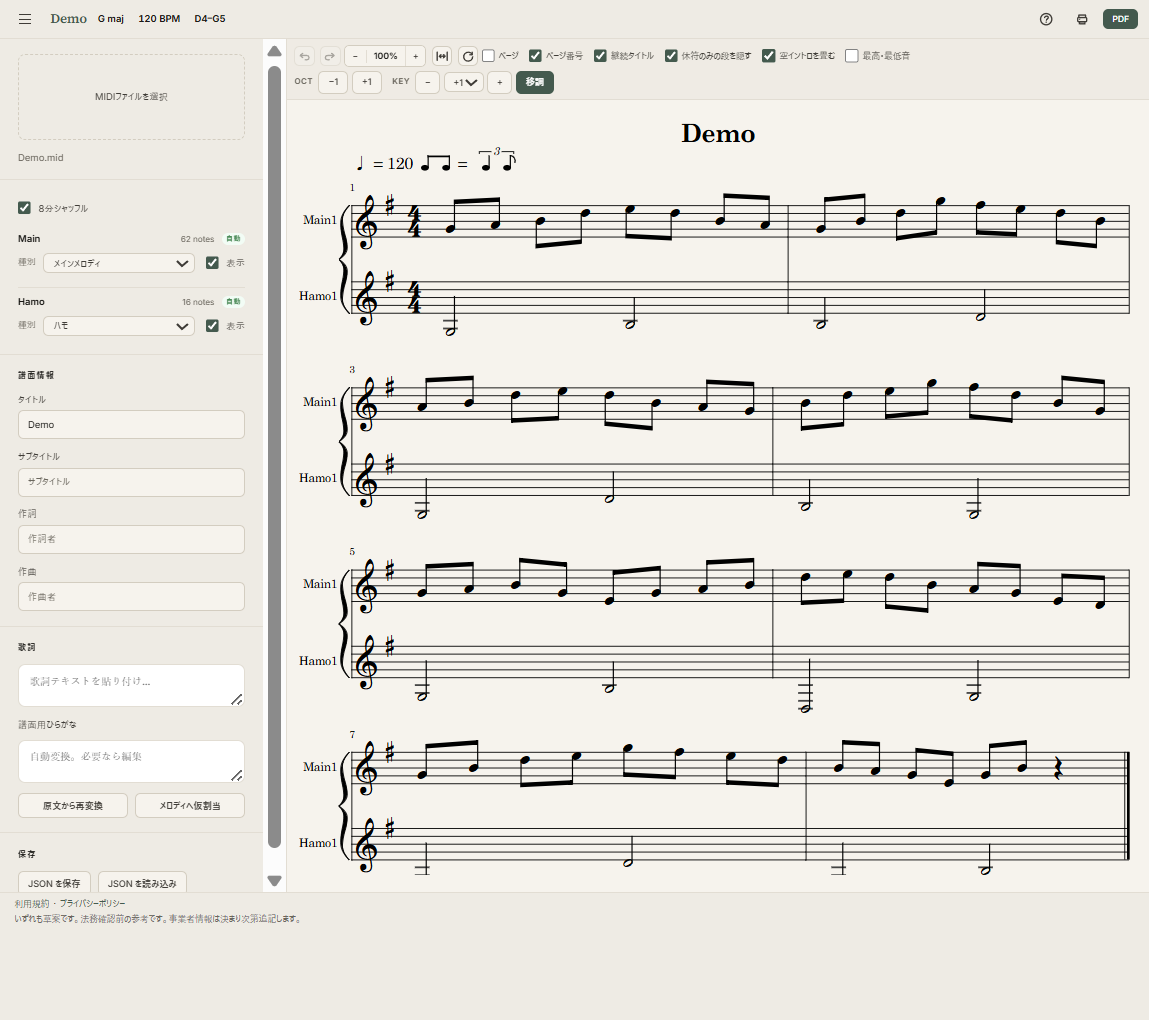
Task: Open the hamburger menu
Action: (x=25, y=19)
